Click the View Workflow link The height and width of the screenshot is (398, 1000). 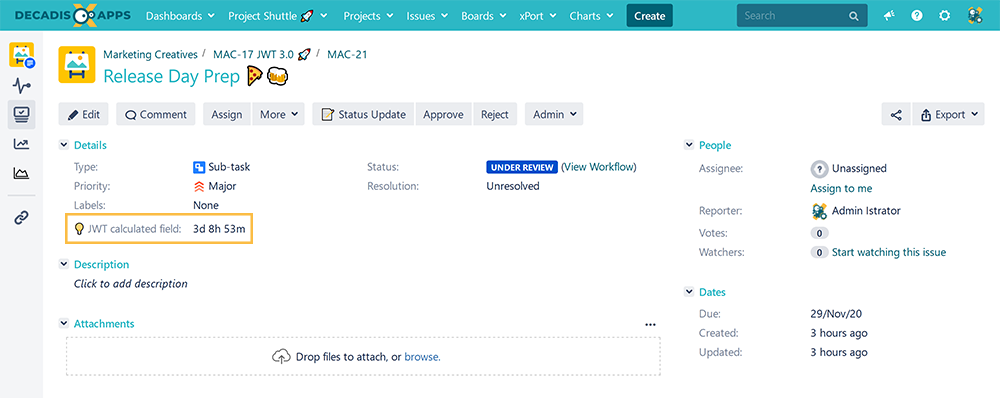click(x=599, y=167)
